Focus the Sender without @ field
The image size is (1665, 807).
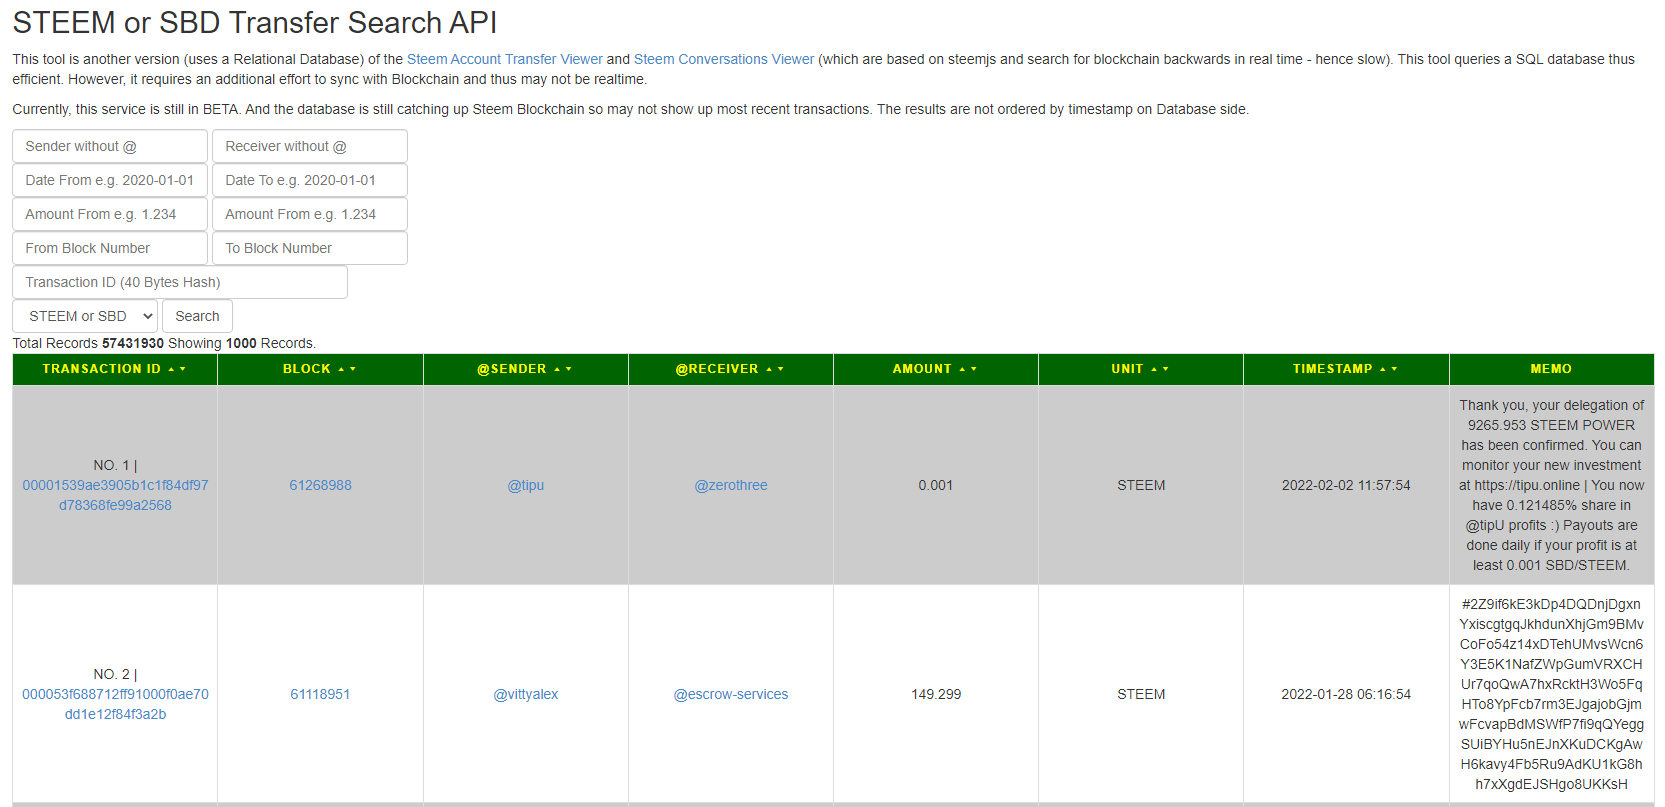[110, 146]
